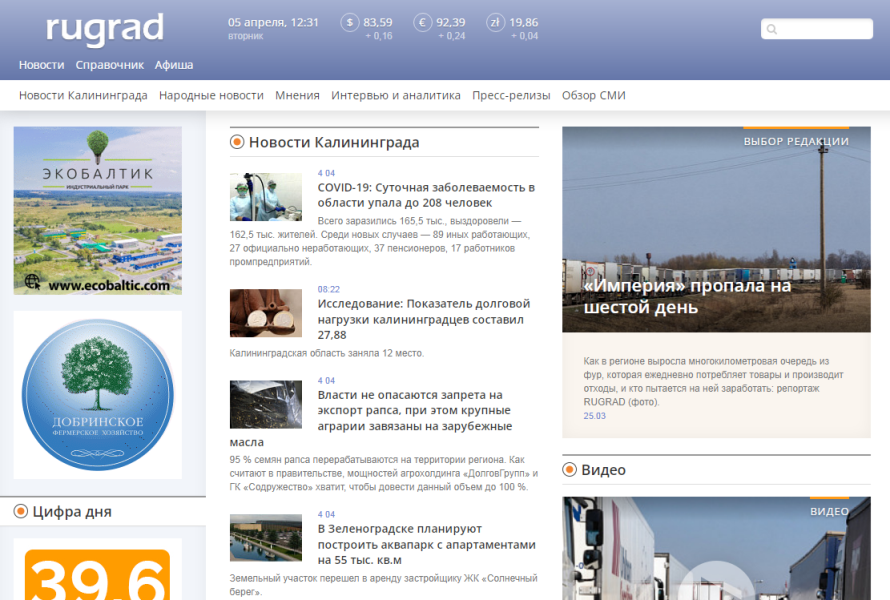Click orange circle icon beside Цифра дня
This screenshot has width=890, height=600.
(x=21, y=512)
